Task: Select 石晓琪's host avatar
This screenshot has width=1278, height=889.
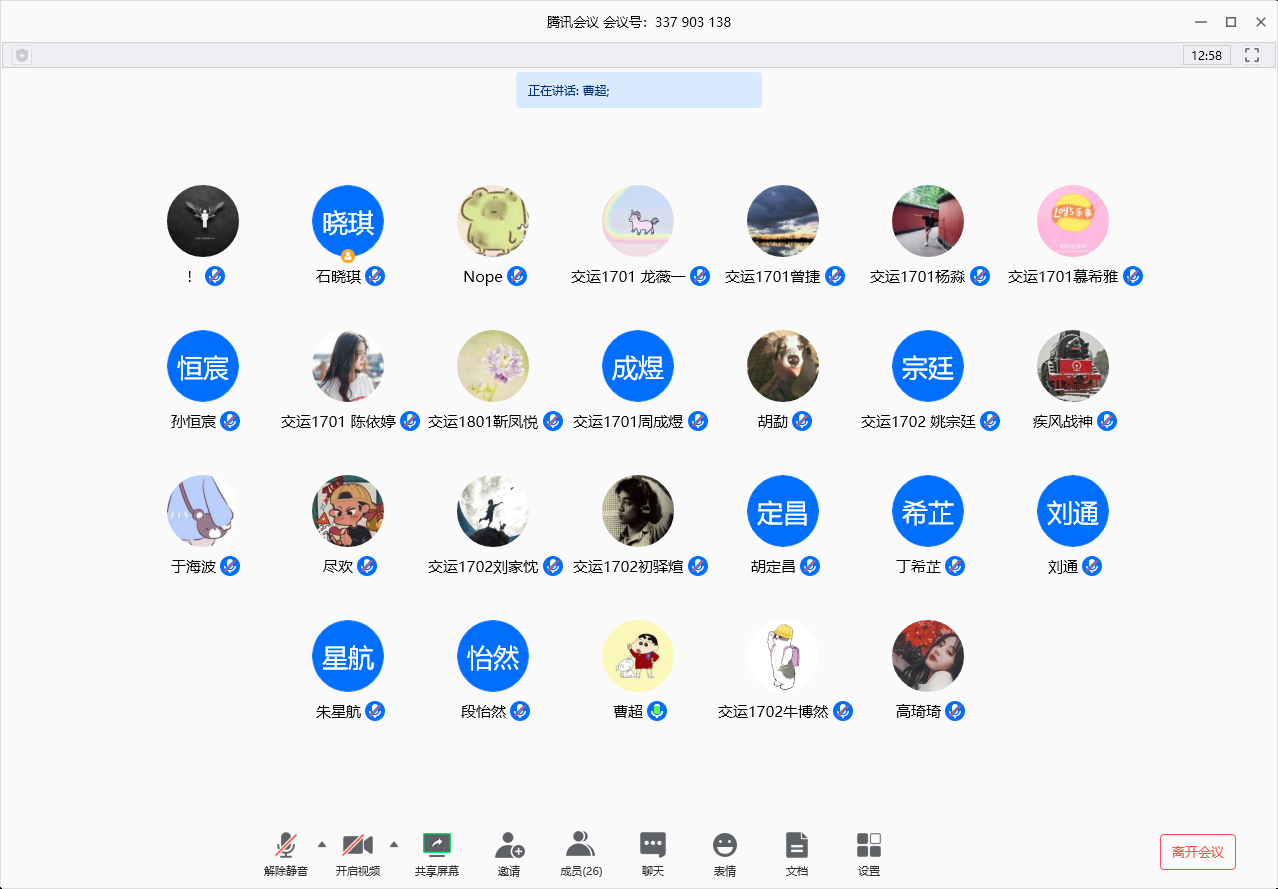Action: coord(348,221)
